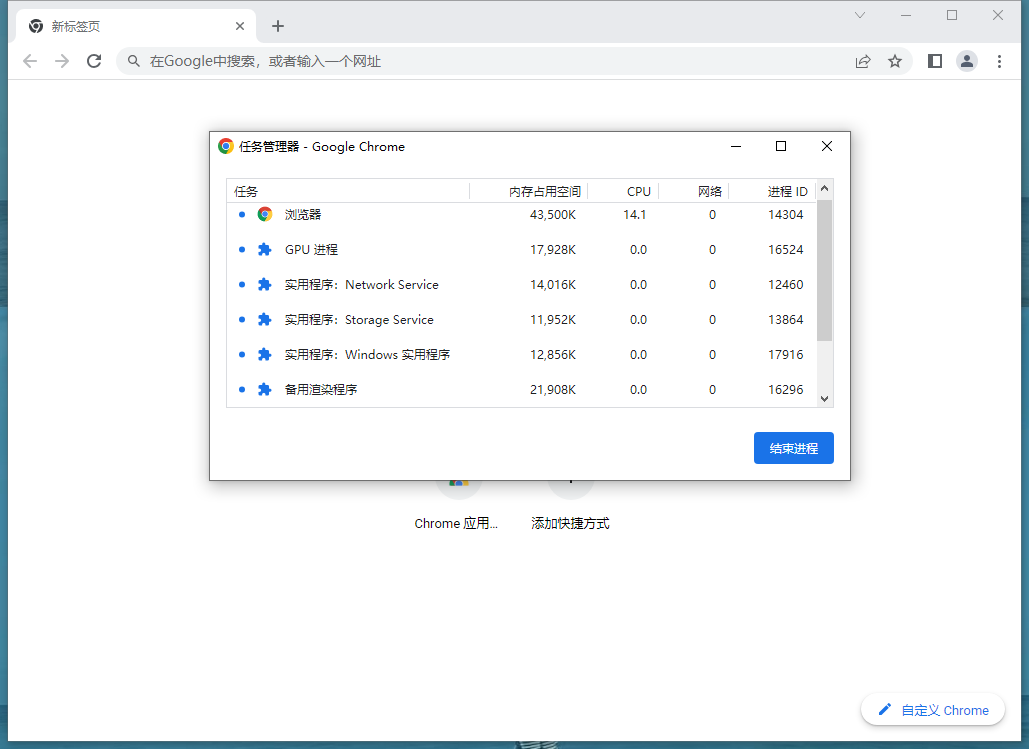Click the puzzle icon beside Storage Service
Viewport: 1029px width, 749px height.
tap(264, 320)
